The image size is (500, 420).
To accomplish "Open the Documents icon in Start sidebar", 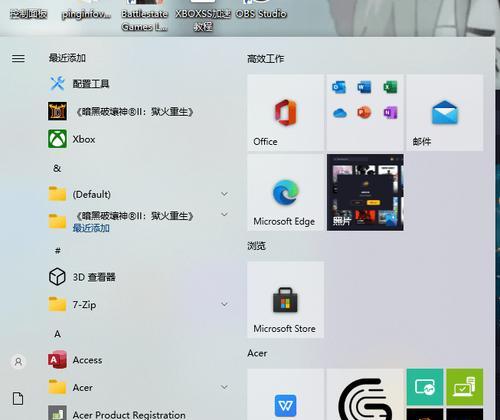I will coord(18,398).
